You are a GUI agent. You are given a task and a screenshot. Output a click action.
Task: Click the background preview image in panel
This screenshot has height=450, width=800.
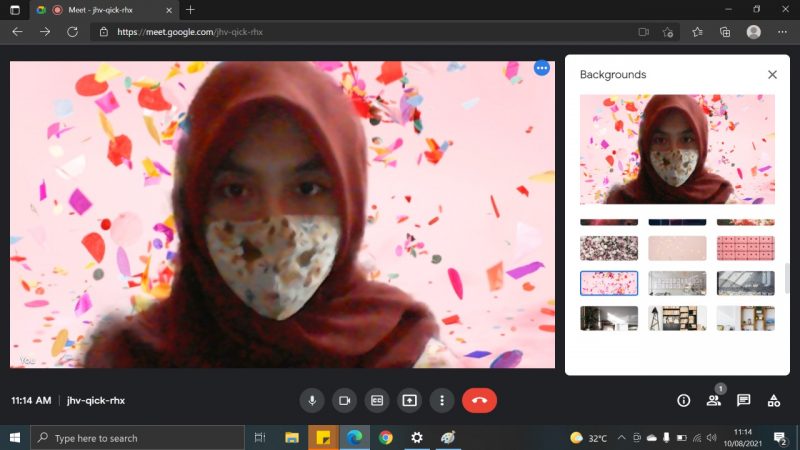point(677,149)
